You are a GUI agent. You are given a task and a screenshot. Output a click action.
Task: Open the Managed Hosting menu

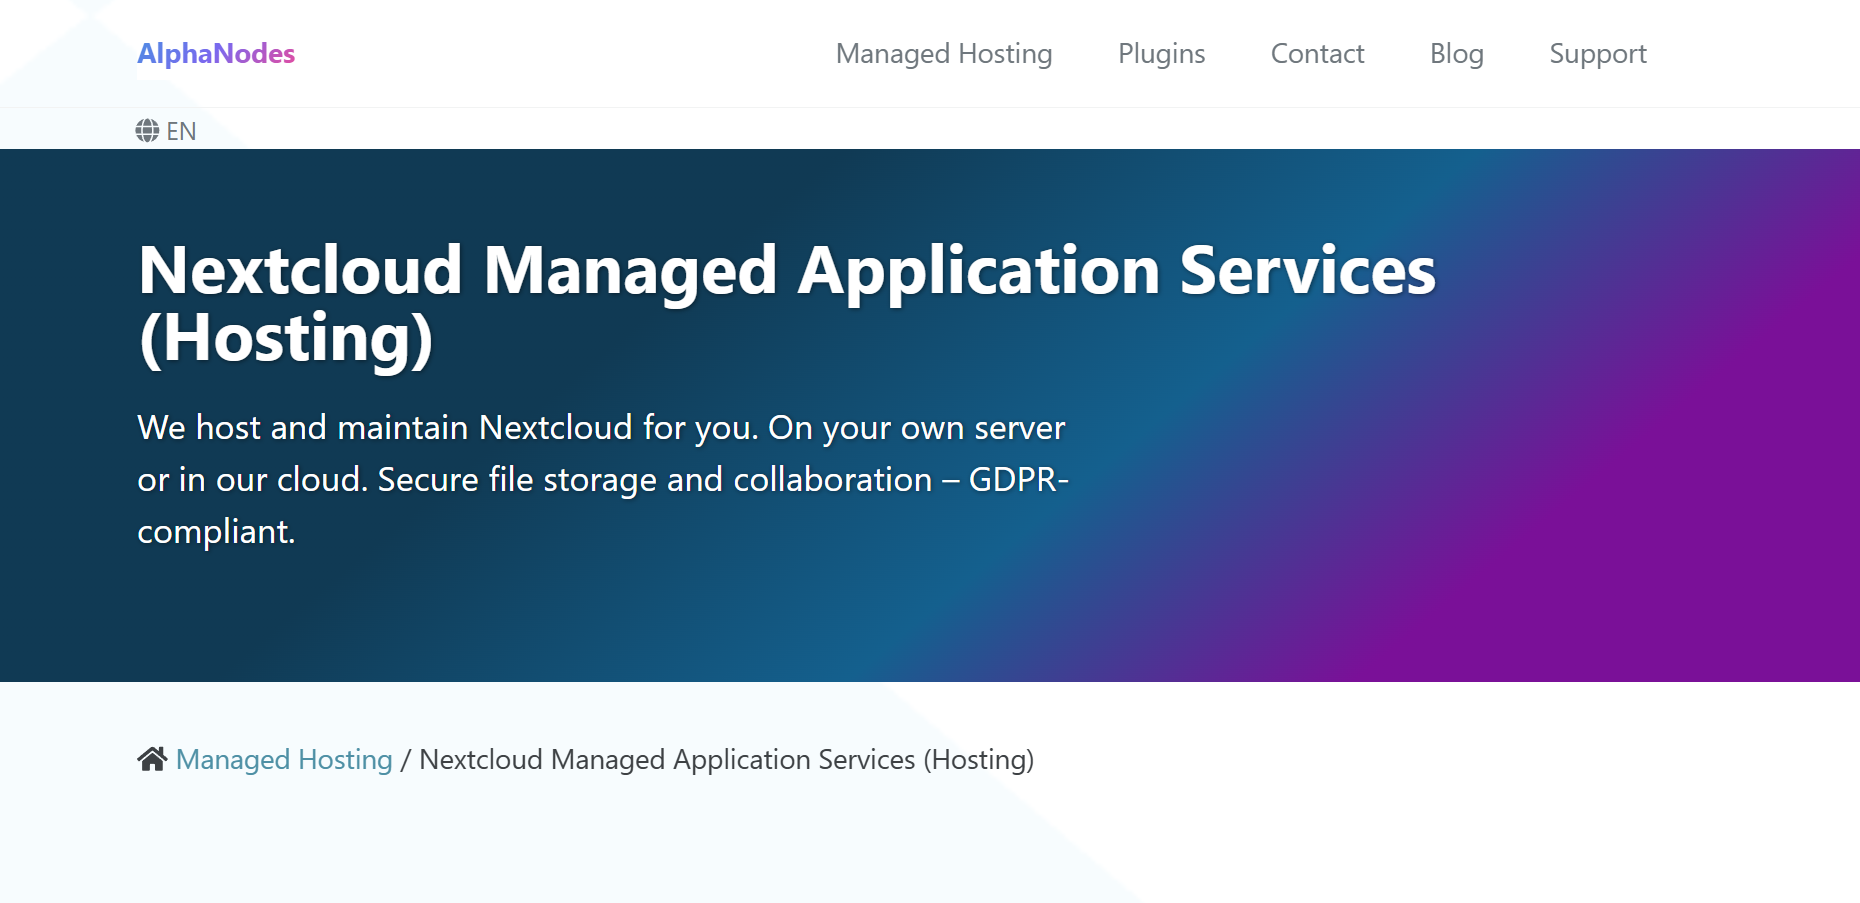pos(944,53)
